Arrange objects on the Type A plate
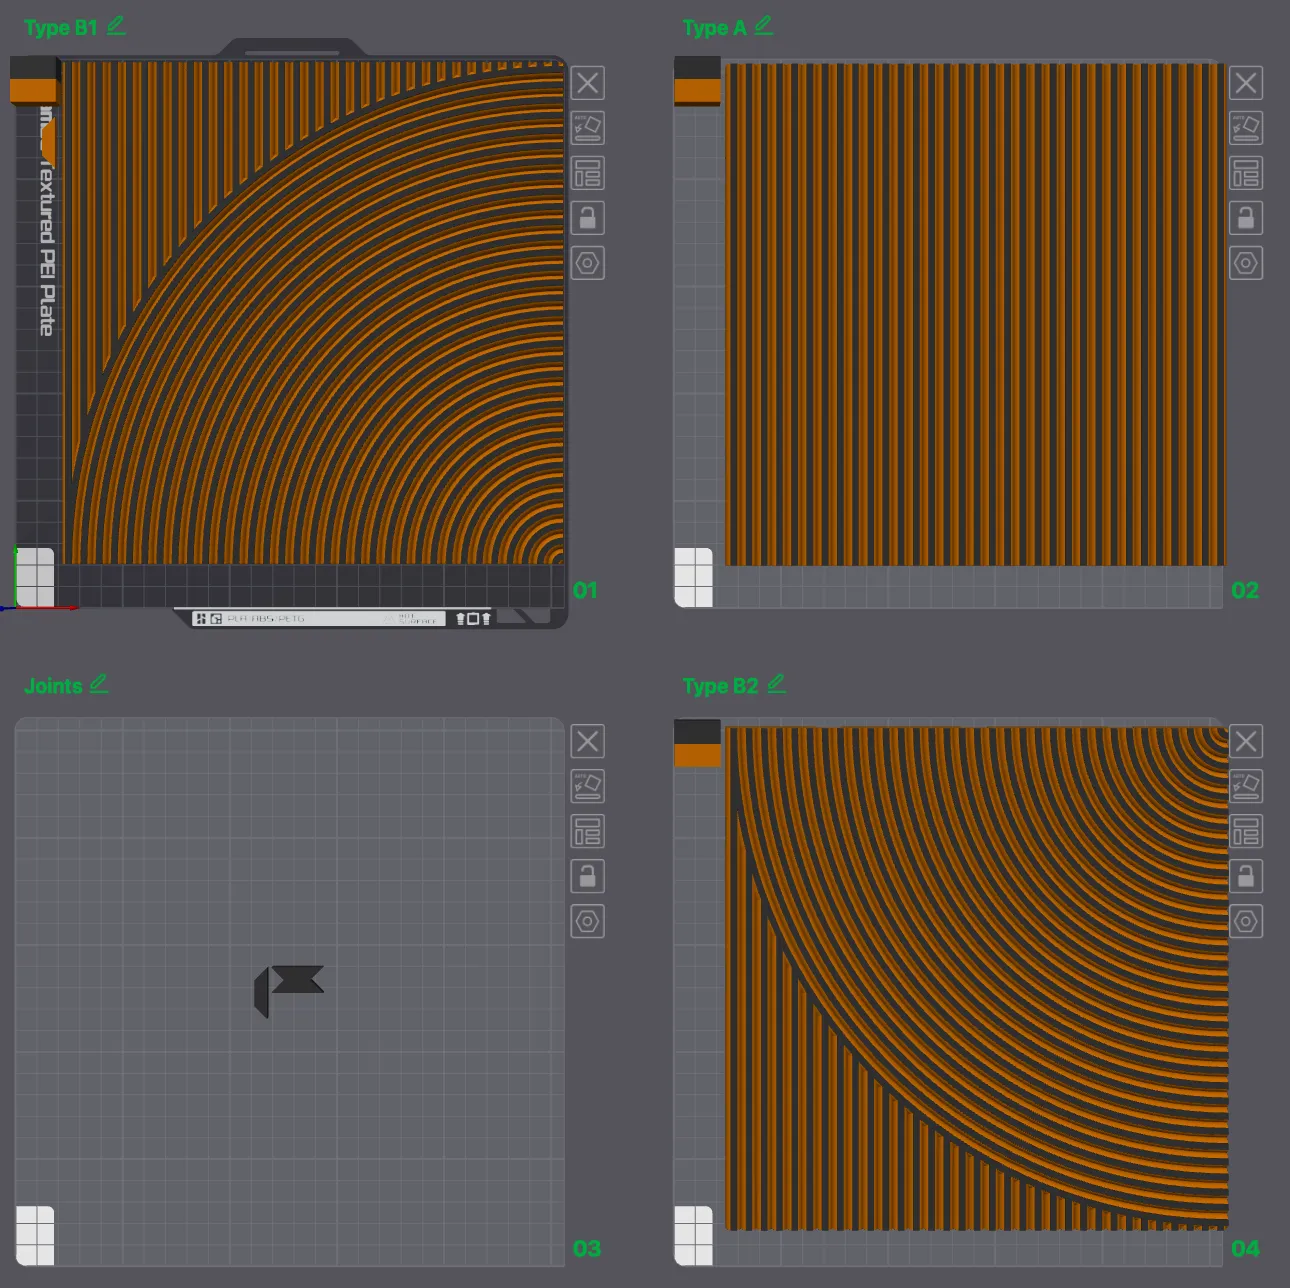1290x1288 pixels. pos(1245,173)
